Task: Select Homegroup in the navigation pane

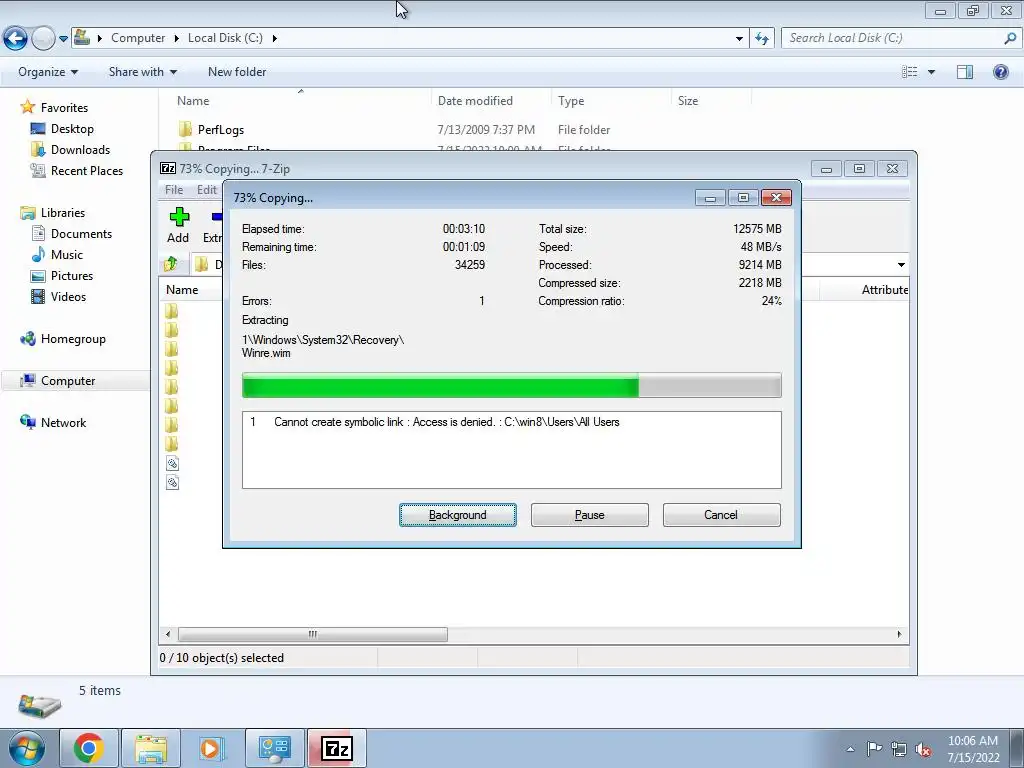Action: [x=72, y=338]
